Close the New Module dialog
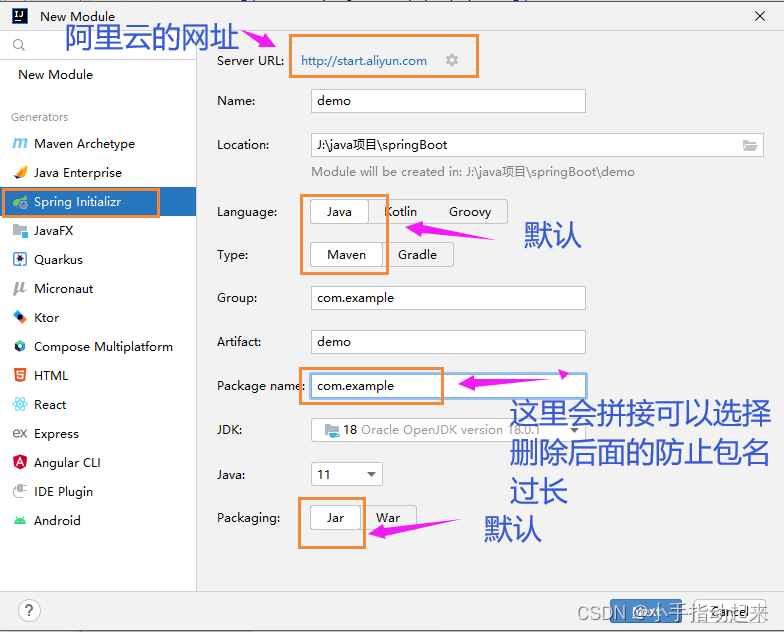This screenshot has width=784, height=632. [x=760, y=16]
